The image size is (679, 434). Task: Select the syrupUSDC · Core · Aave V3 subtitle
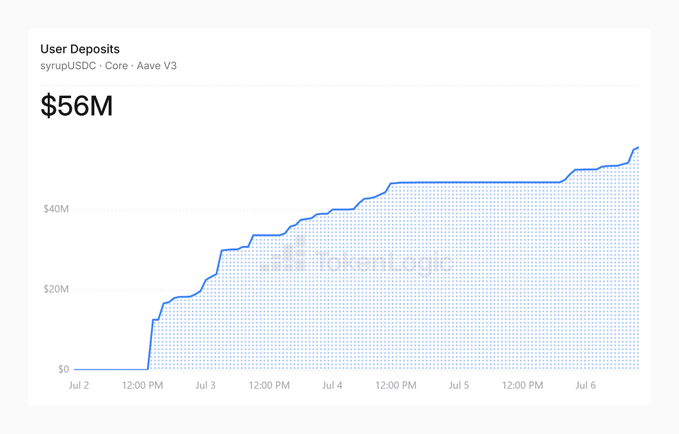click(108, 66)
